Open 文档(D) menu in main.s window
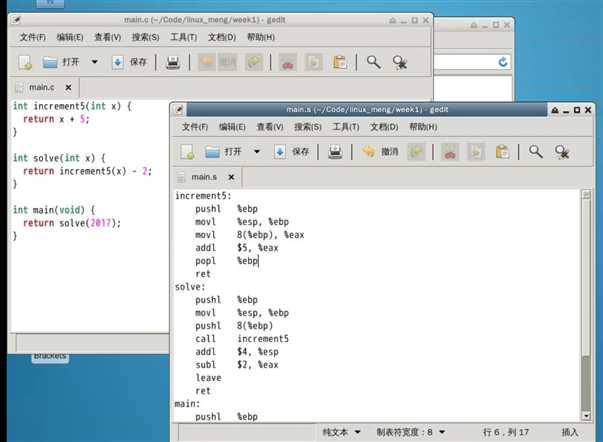This screenshot has height=442, width=603. coord(384,127)
